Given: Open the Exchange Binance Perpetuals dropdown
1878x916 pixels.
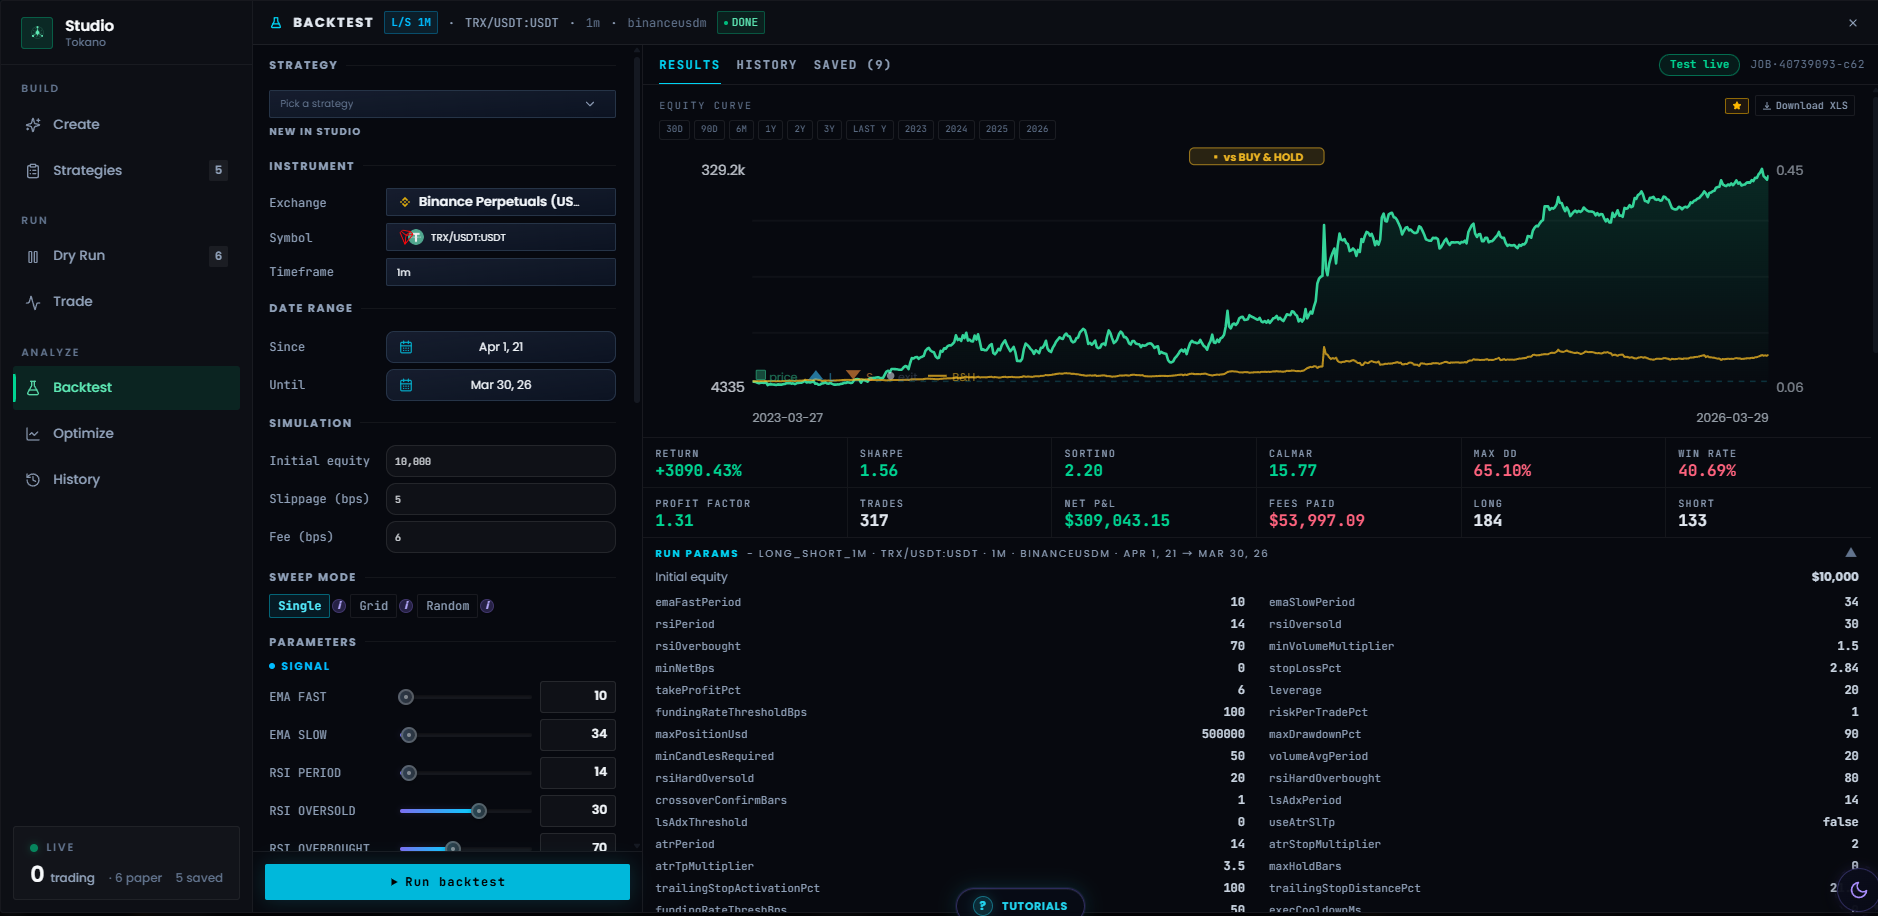Looking at the screenshot, I should (501, 202).
